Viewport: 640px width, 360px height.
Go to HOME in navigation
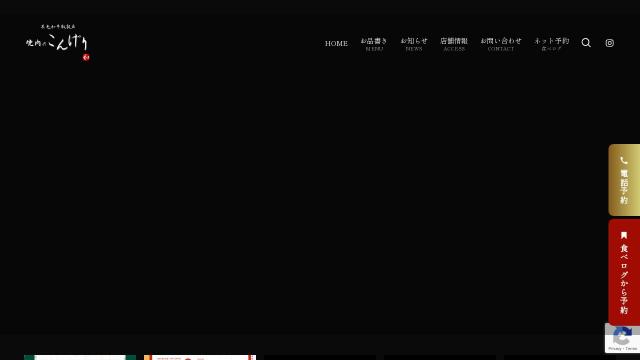[x=336, y=43]
